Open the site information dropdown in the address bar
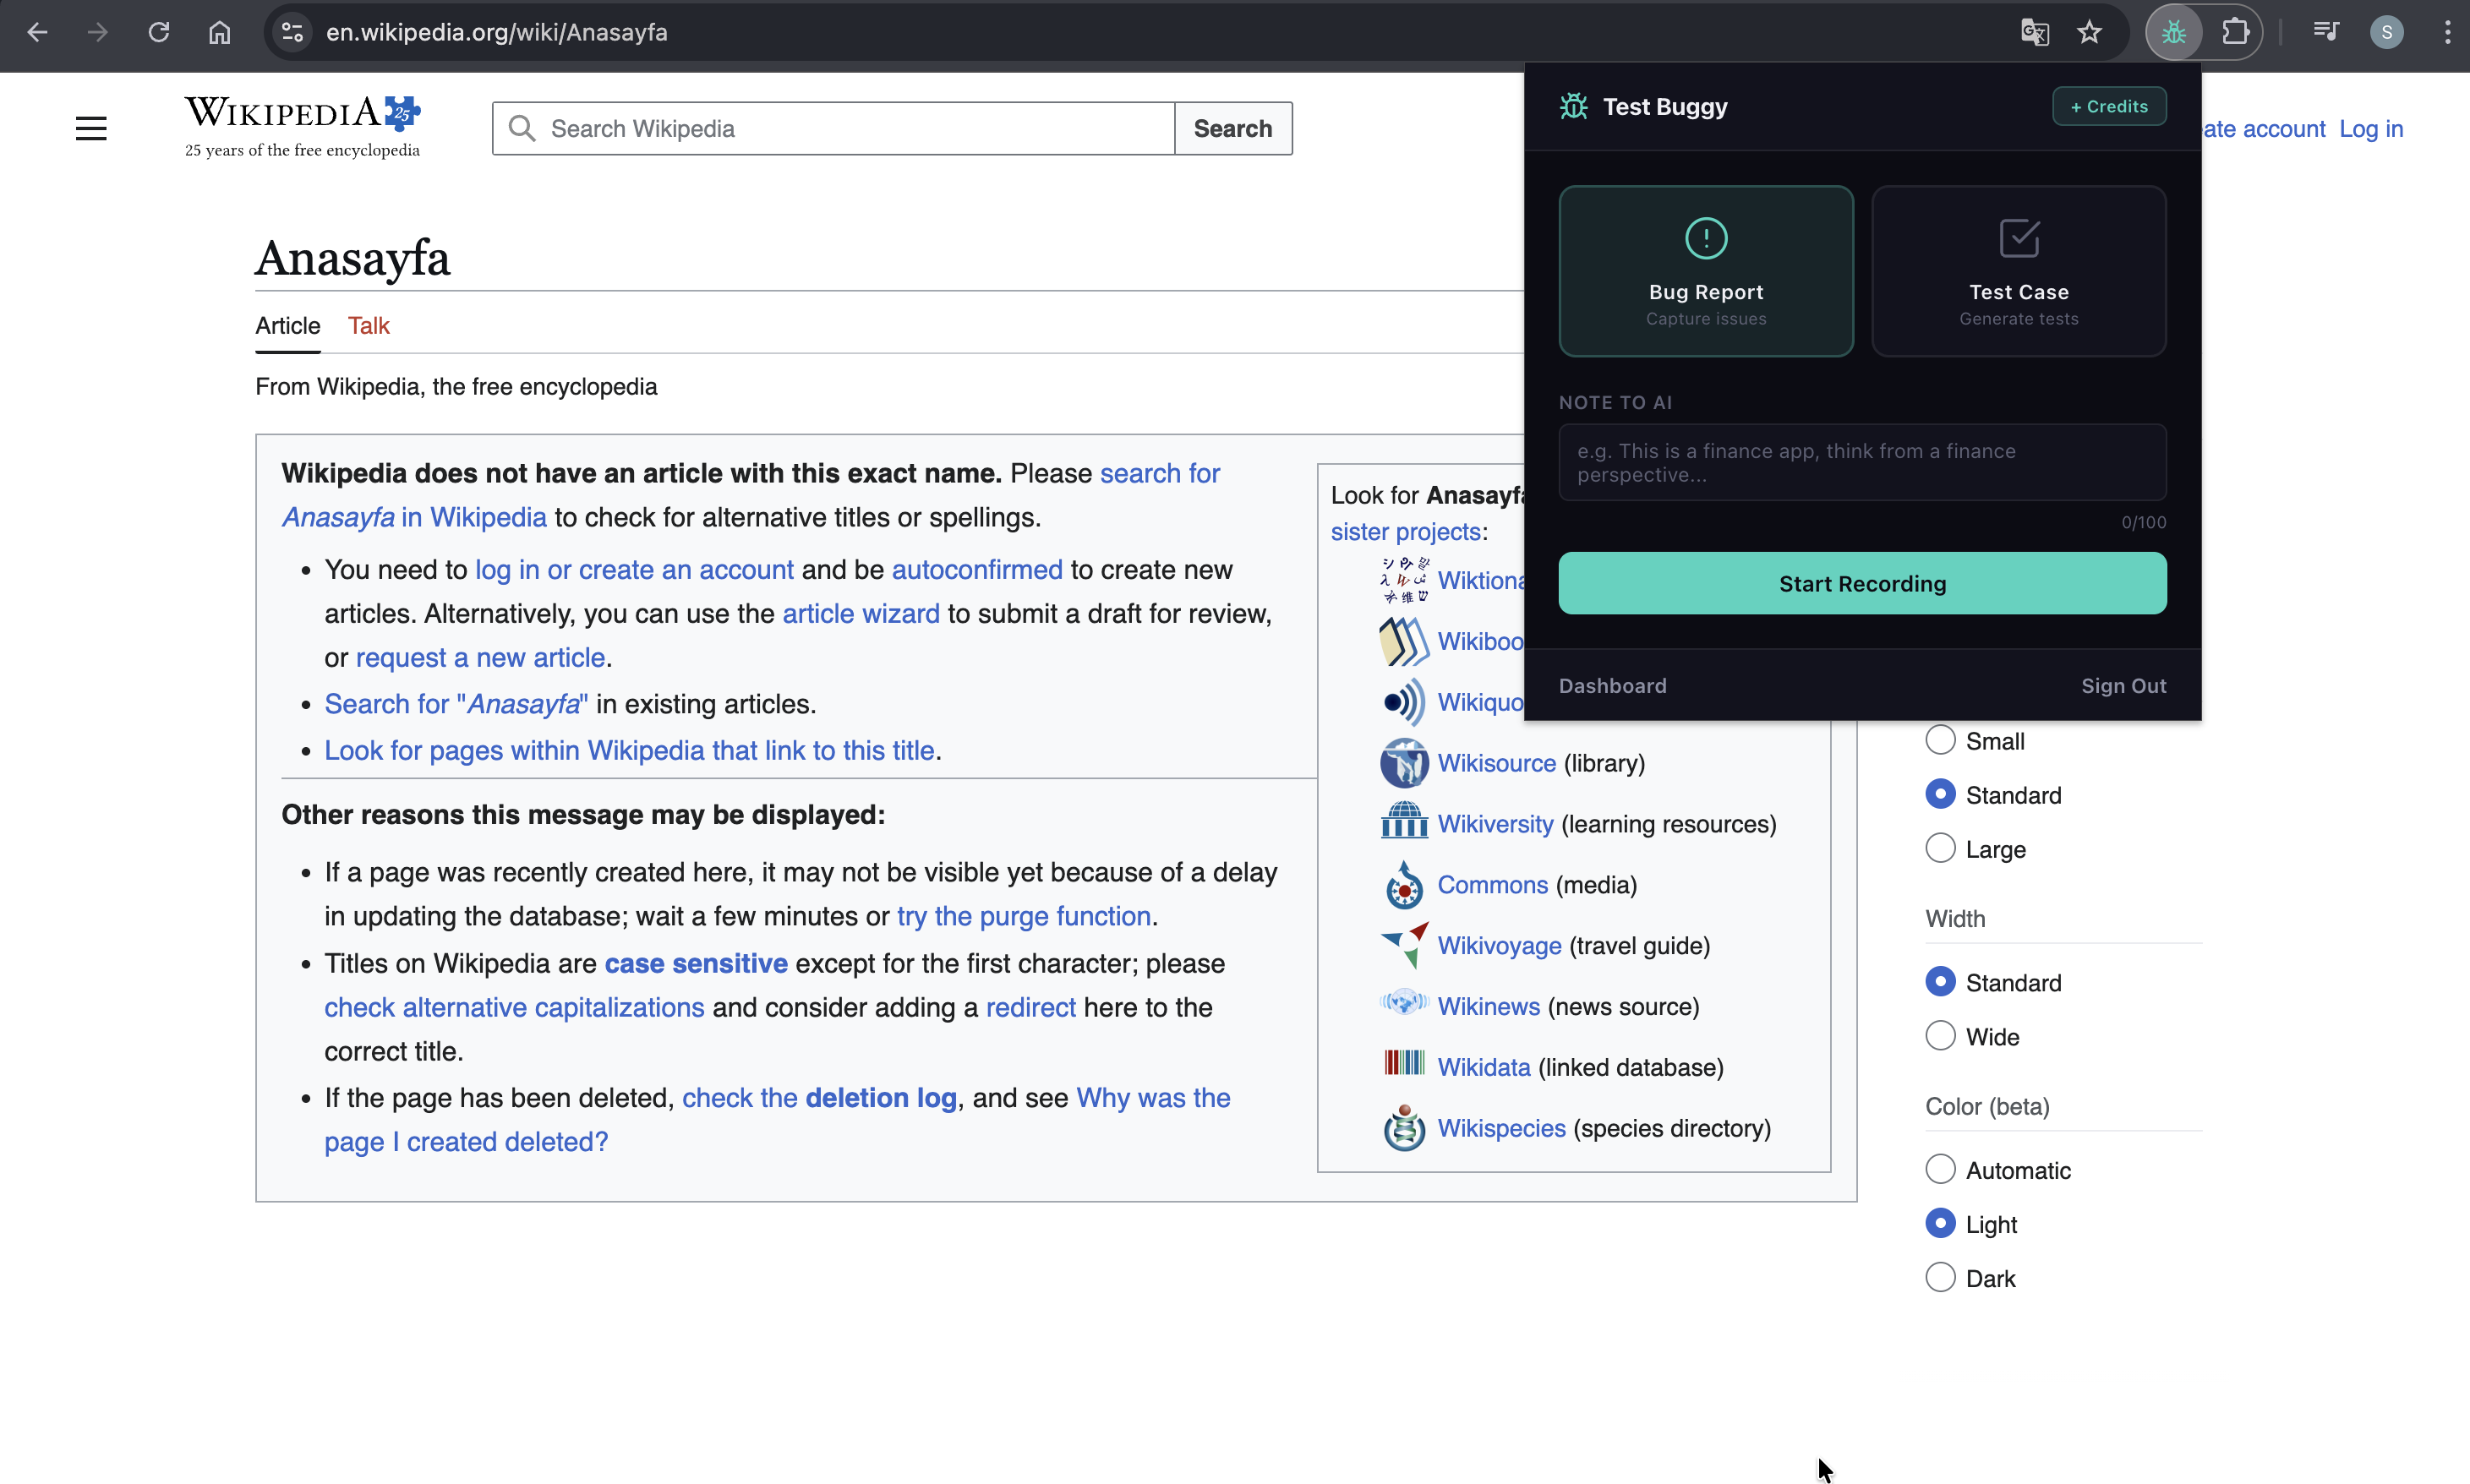 pos(292,32)
